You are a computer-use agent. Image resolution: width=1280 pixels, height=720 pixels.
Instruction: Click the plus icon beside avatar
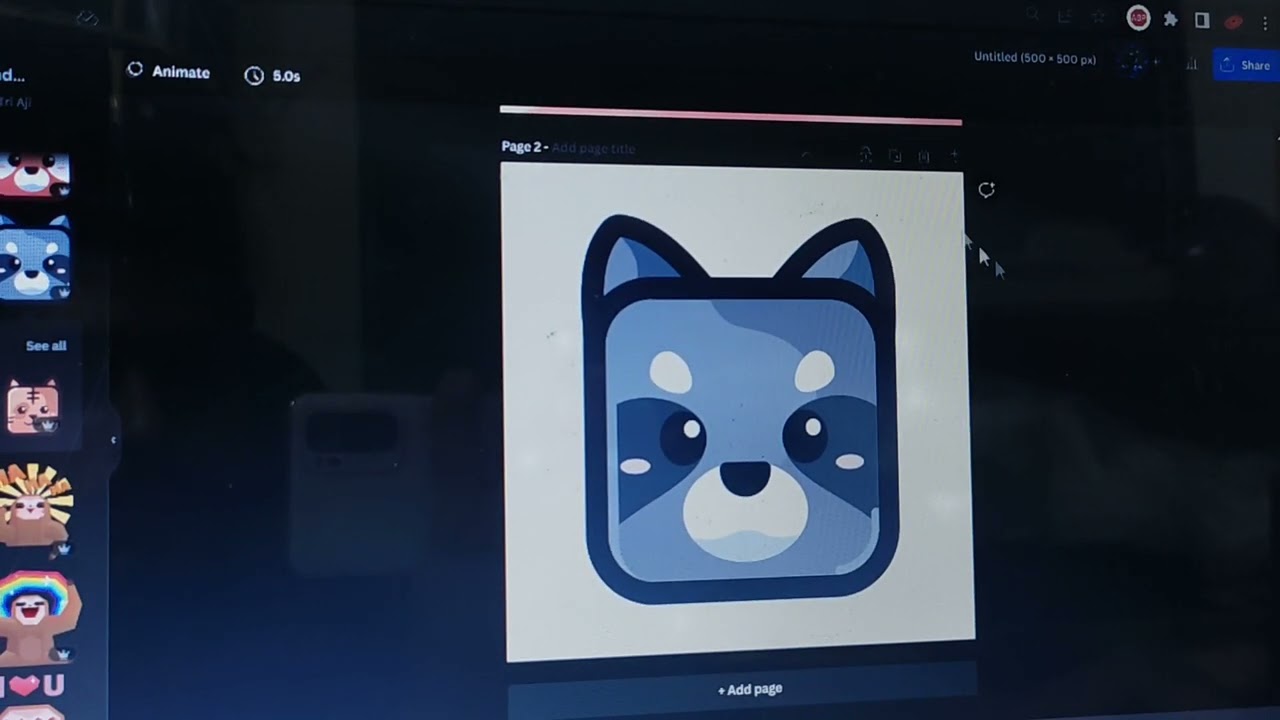[1157, 63]
